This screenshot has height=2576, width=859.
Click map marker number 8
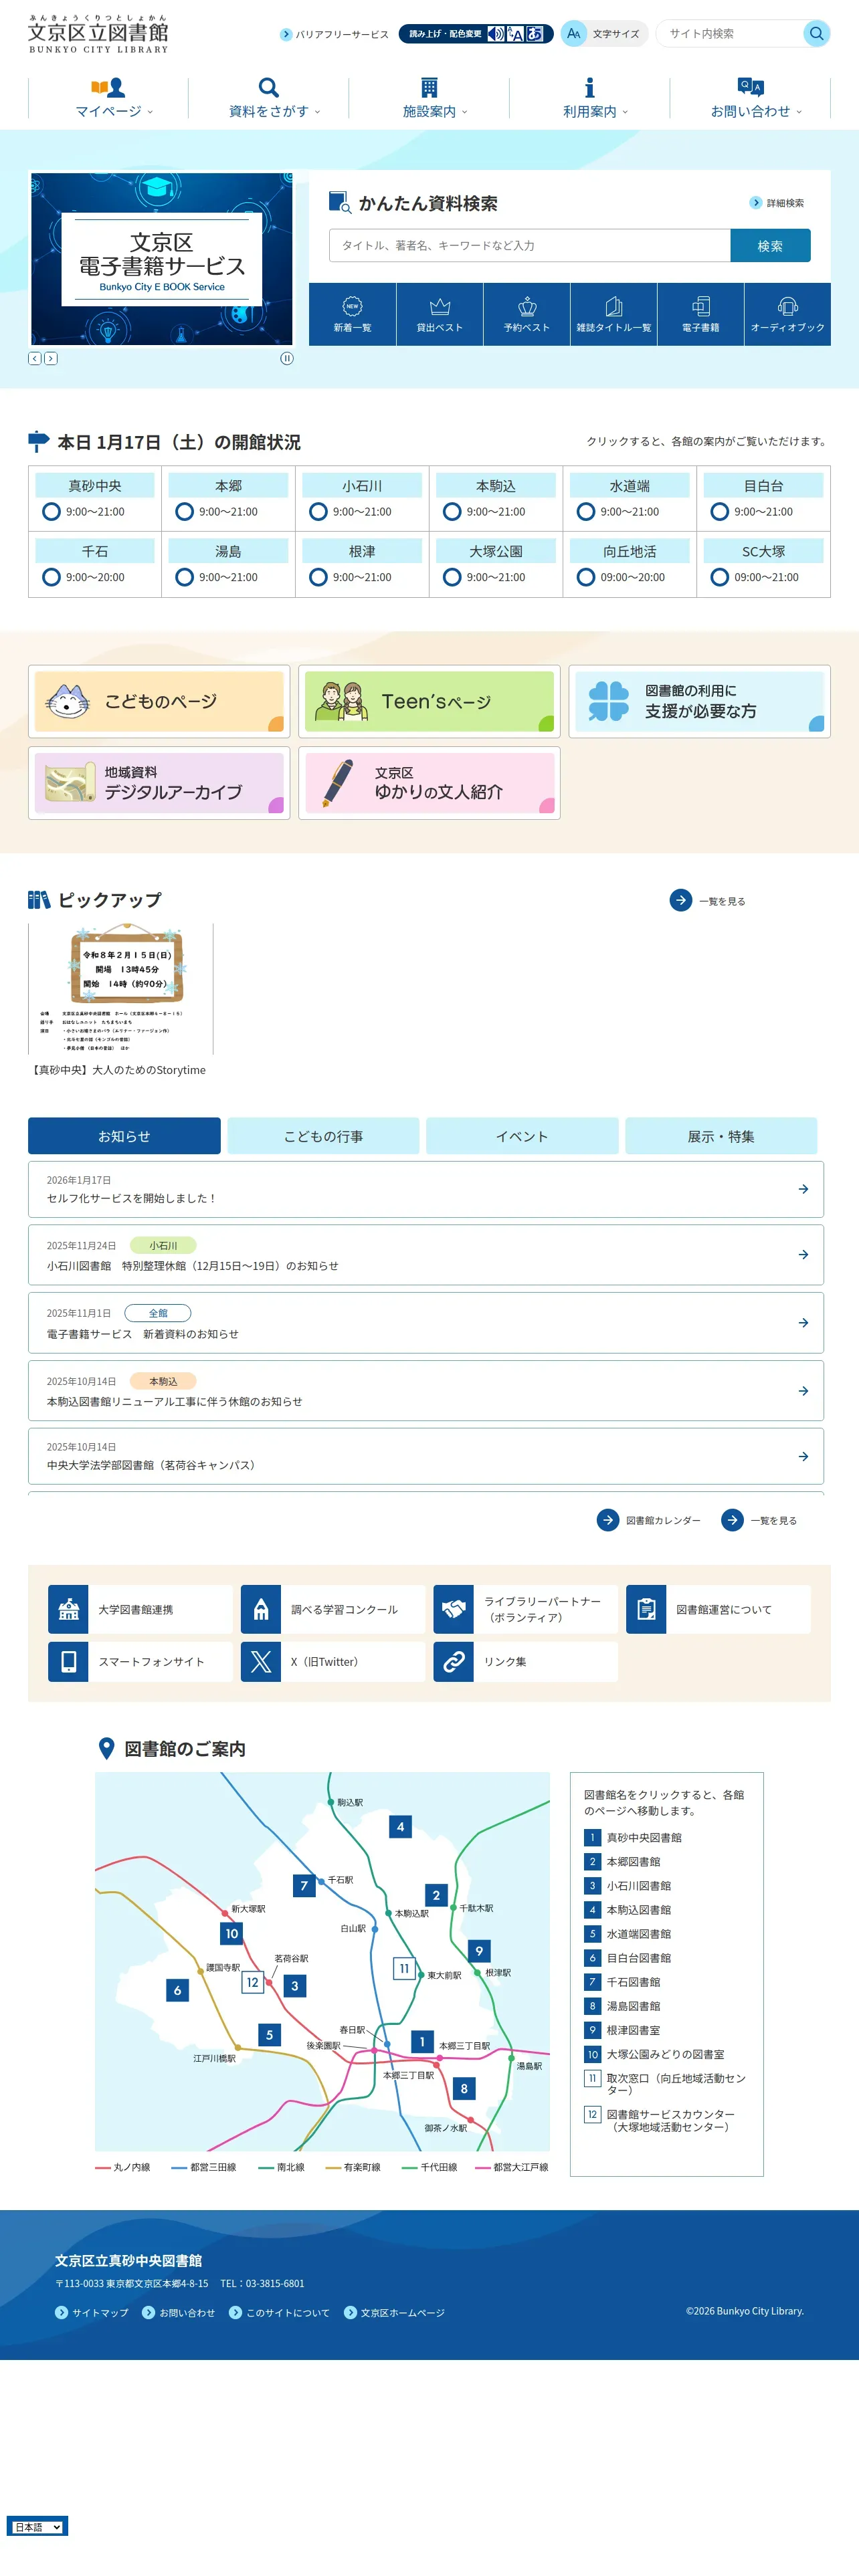(464, 2089)
